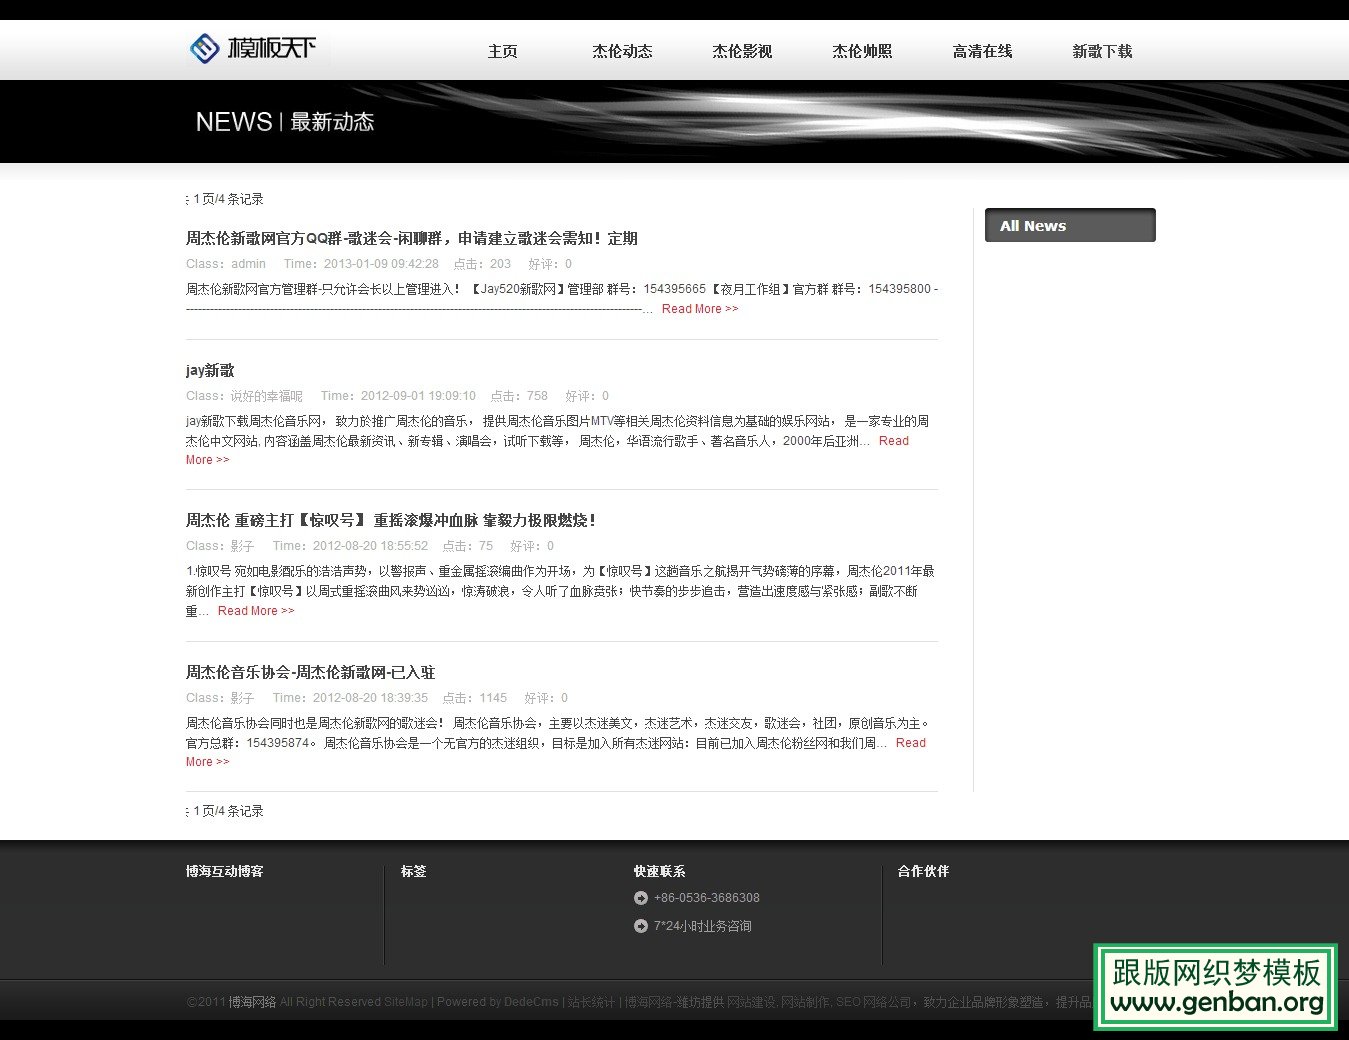
Task: Open the SiteMap link in footer
Action: tap(406, 1001)
